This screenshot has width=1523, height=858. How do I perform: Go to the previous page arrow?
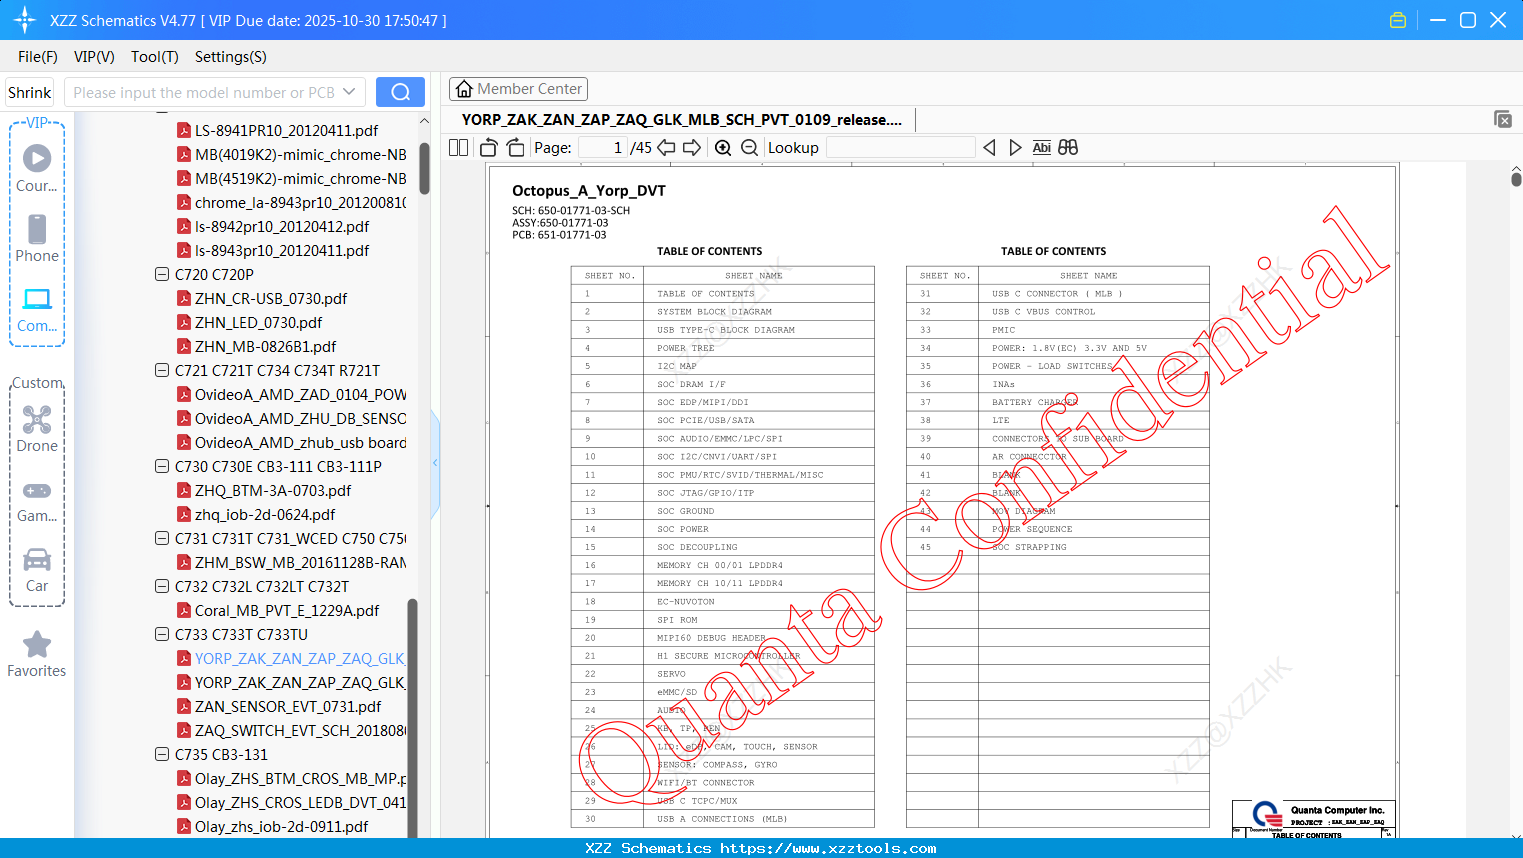tap(666, 148)
